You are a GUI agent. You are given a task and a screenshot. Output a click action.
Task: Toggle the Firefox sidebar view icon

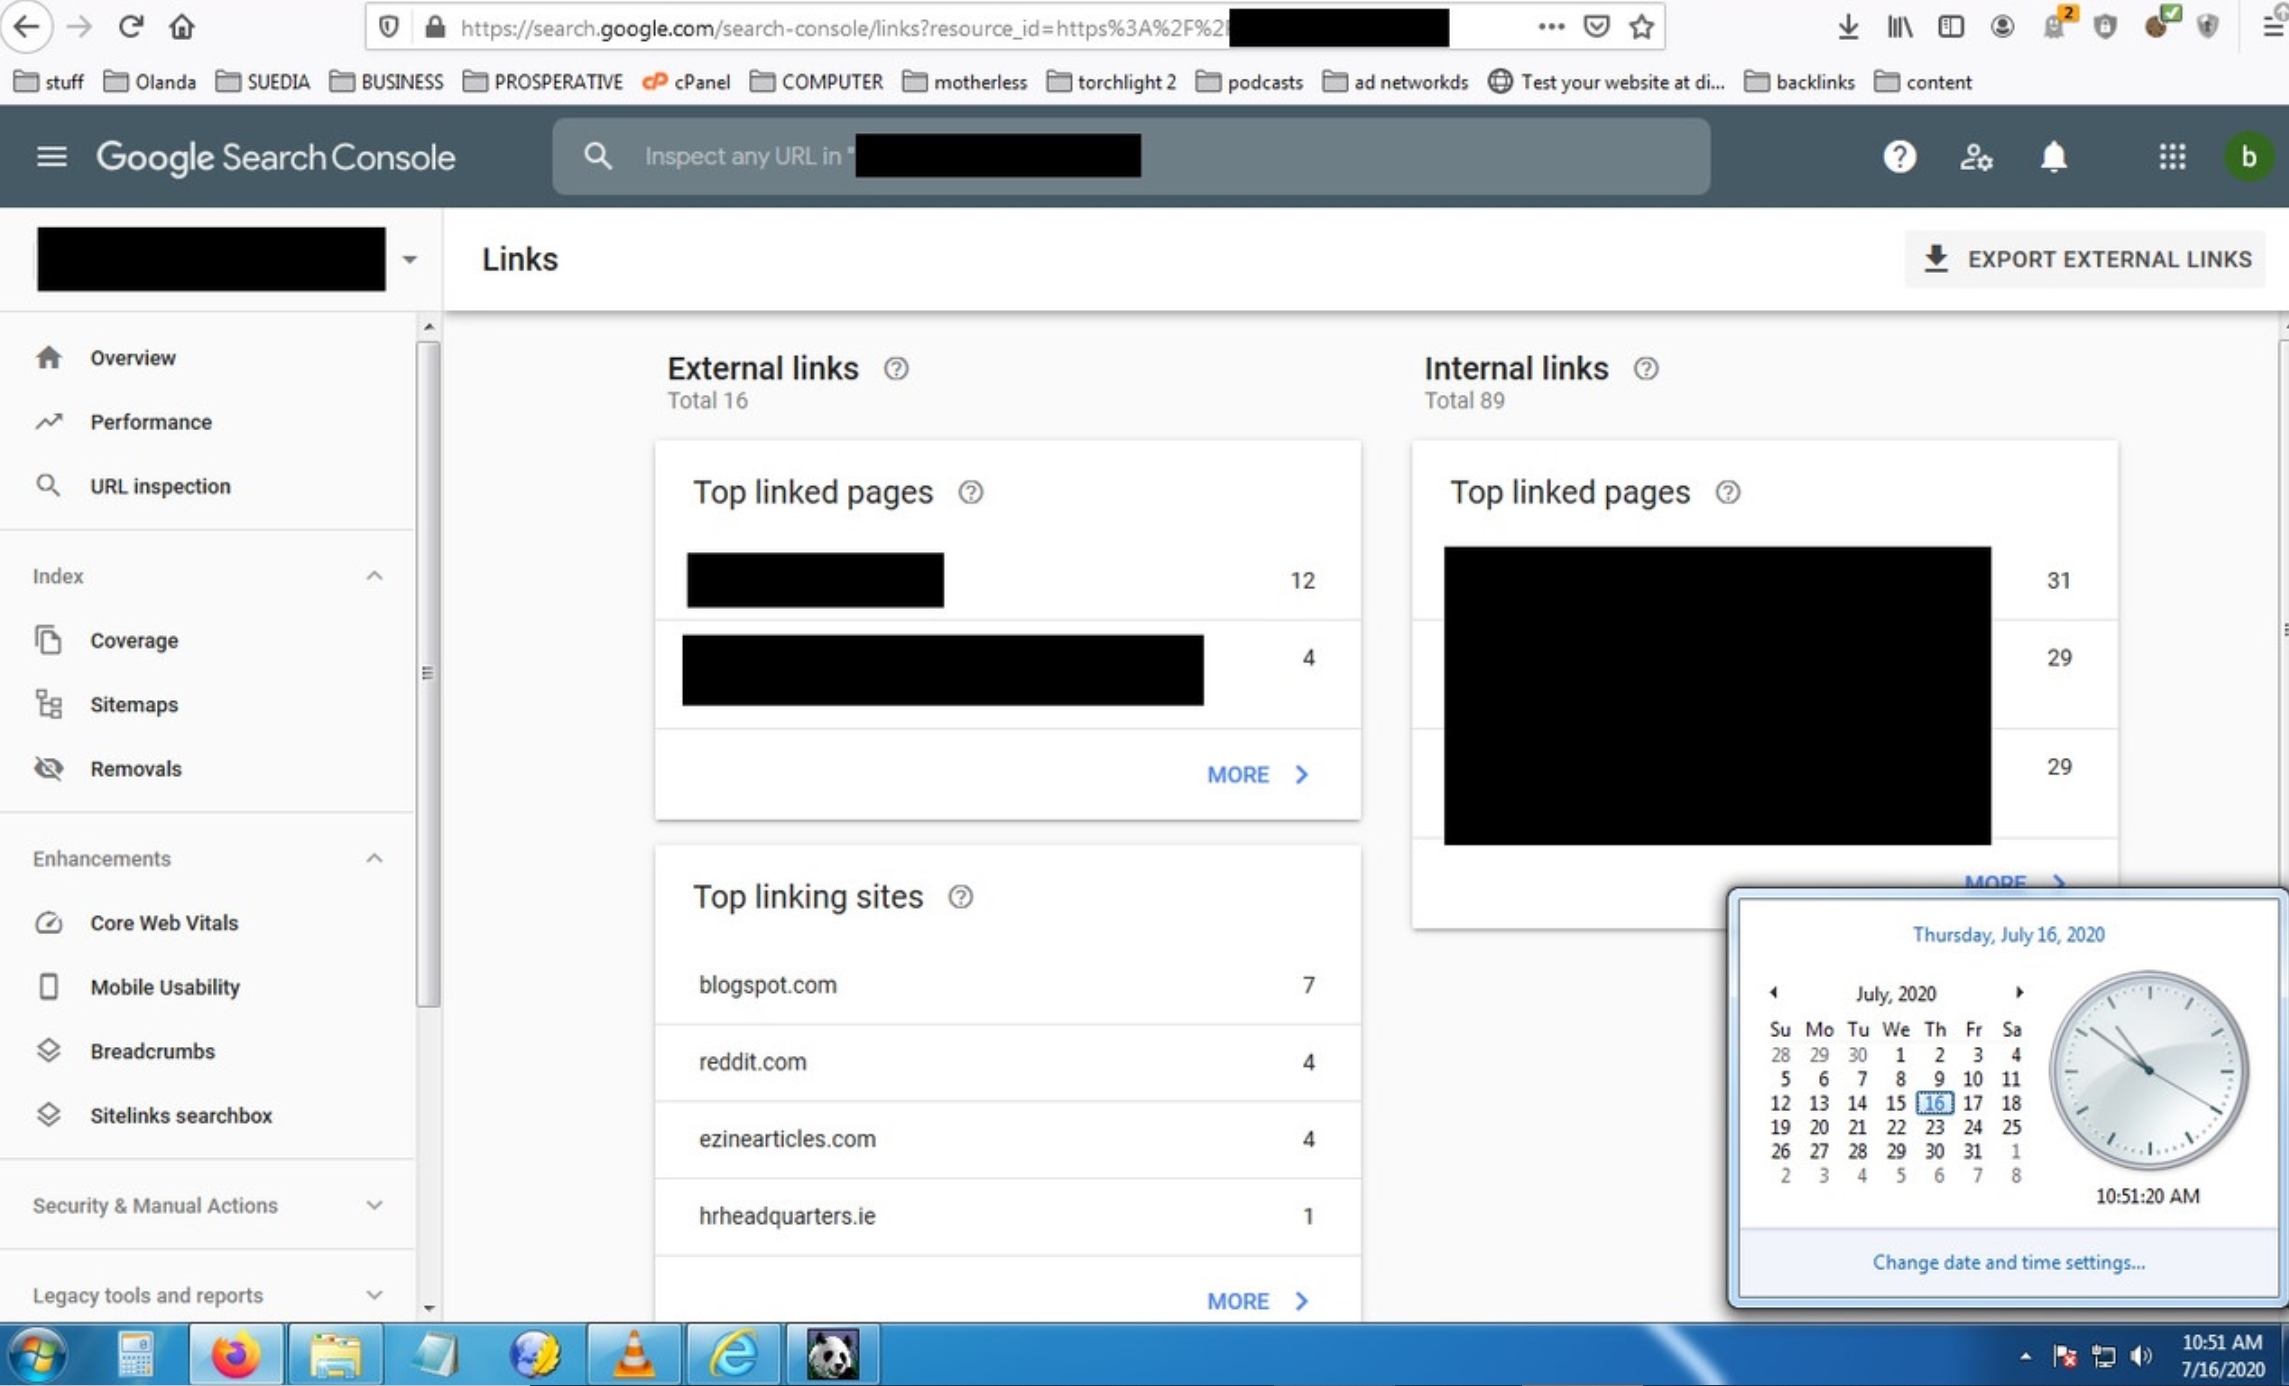[x=1950, y=27]
